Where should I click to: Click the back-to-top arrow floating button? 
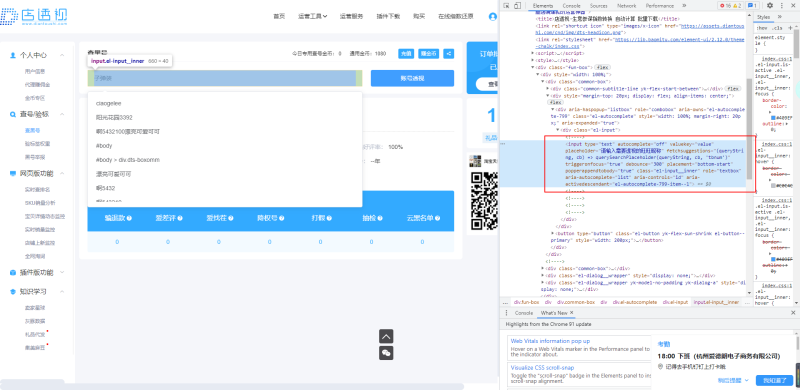[x=386, y=336]
